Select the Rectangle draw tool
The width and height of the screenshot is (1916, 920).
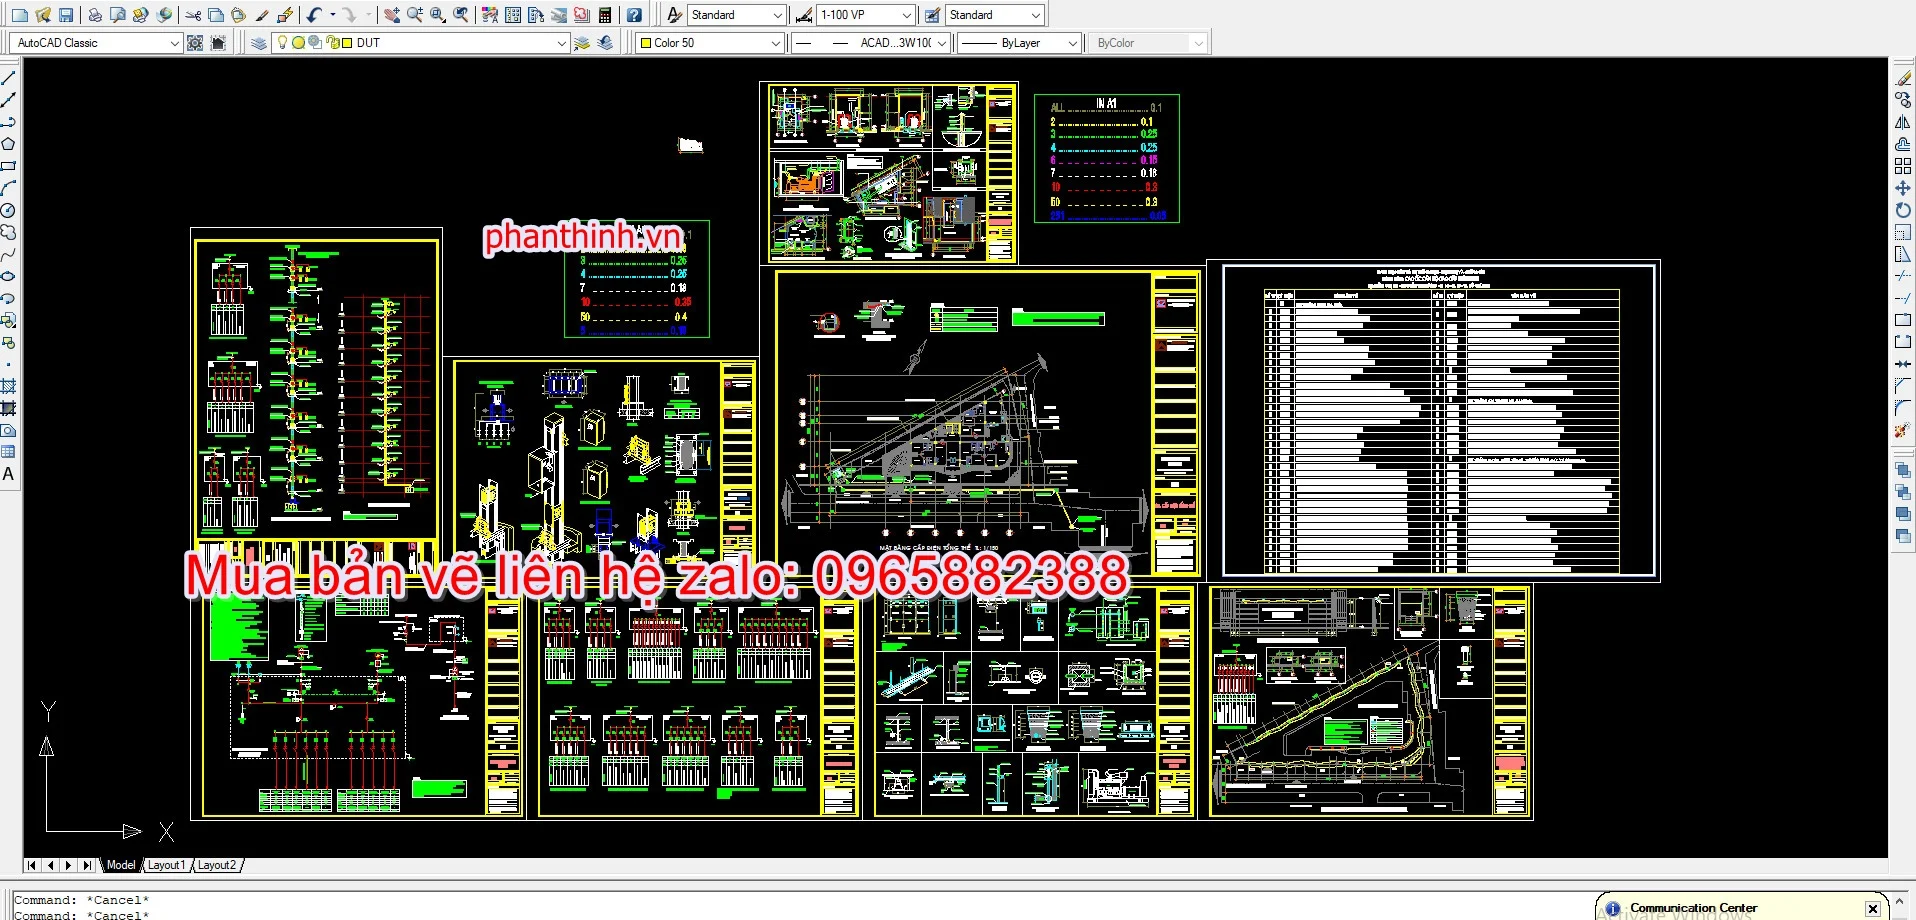[8, 166]
